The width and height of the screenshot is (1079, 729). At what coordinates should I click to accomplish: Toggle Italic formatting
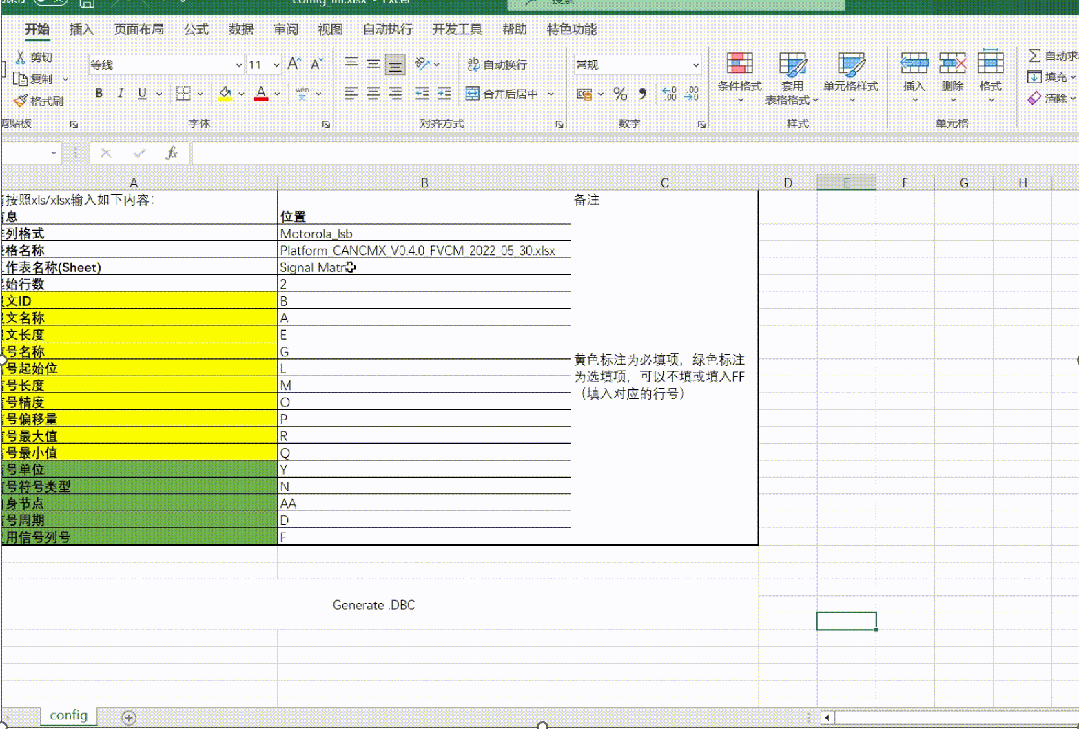click(x=120, y=93)
